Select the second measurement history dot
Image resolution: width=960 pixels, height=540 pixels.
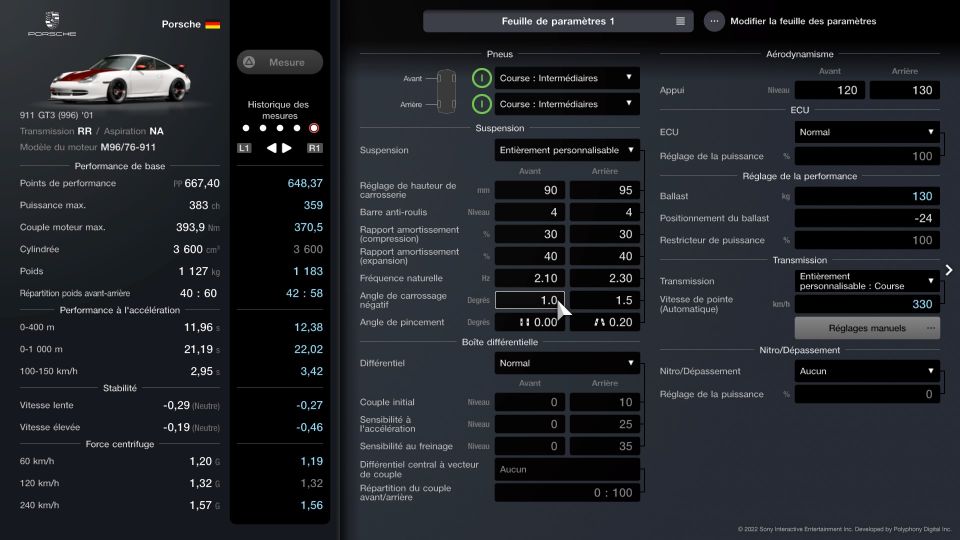tap(263, 128)
